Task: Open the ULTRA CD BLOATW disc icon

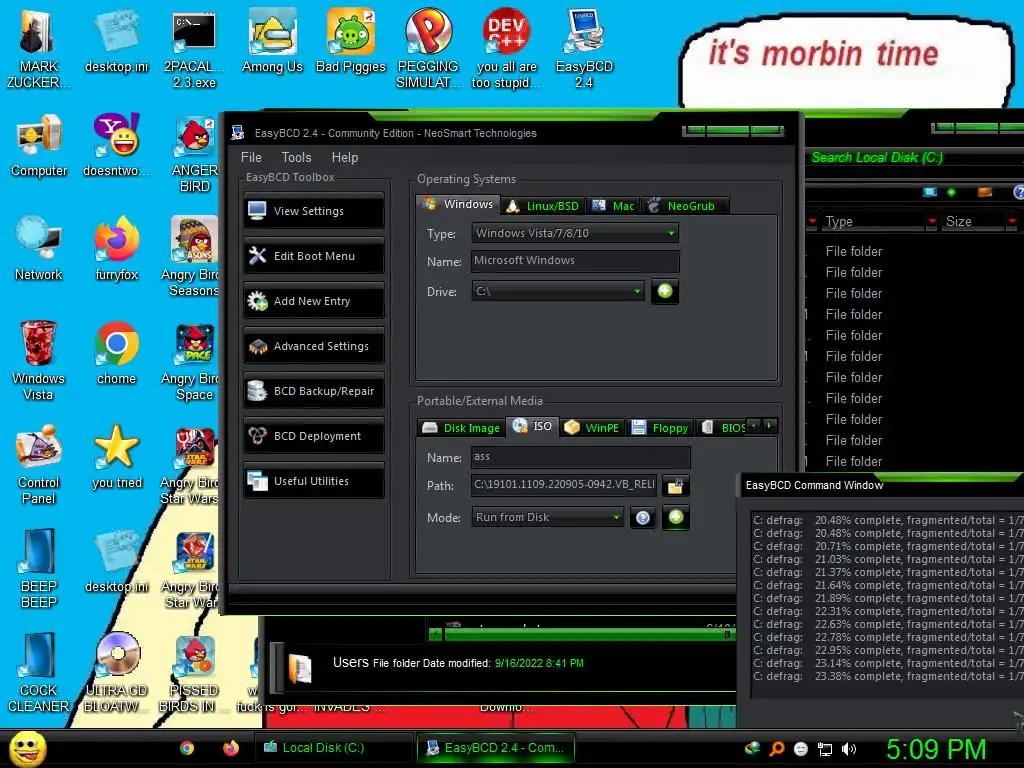Action: click(x=116, y=673)
